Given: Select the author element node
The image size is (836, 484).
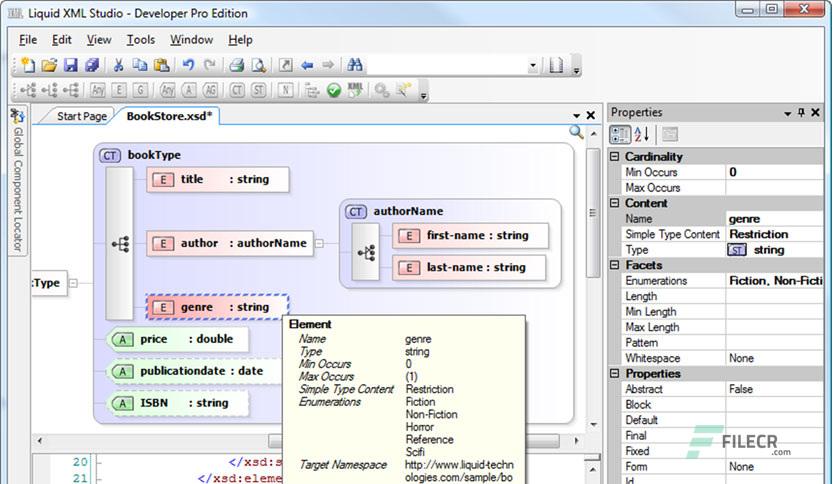Looking at the screenshot, I should coord(230,243).
